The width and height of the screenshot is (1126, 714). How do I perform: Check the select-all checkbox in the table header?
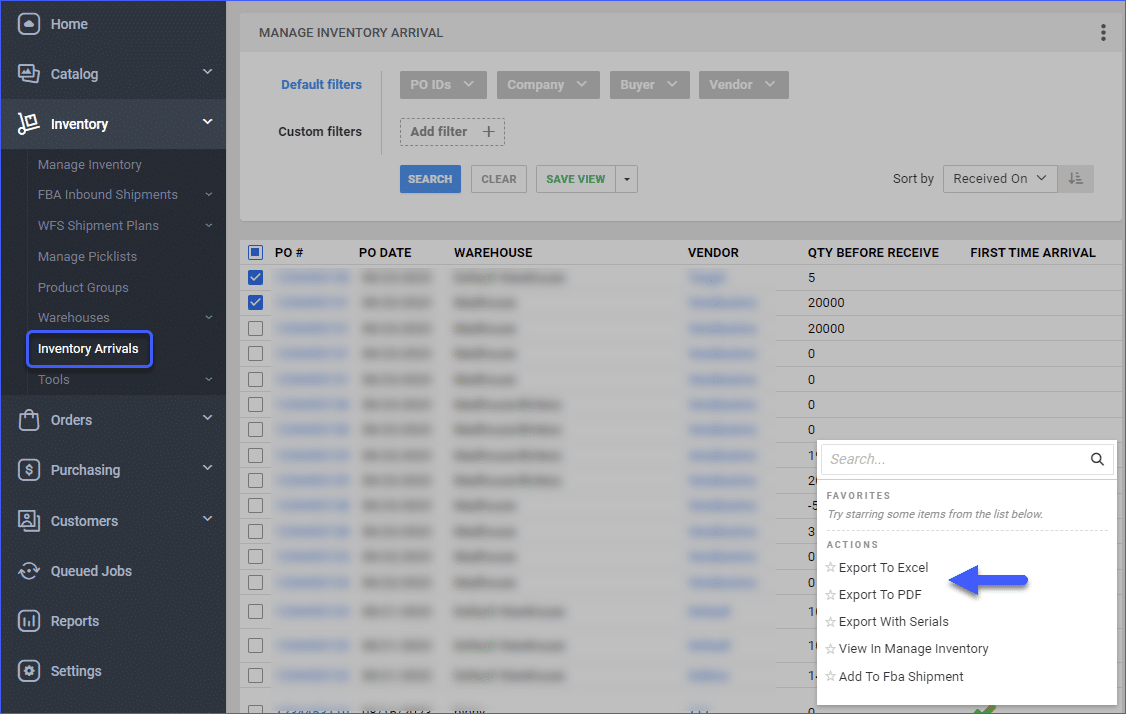(256, 252)
